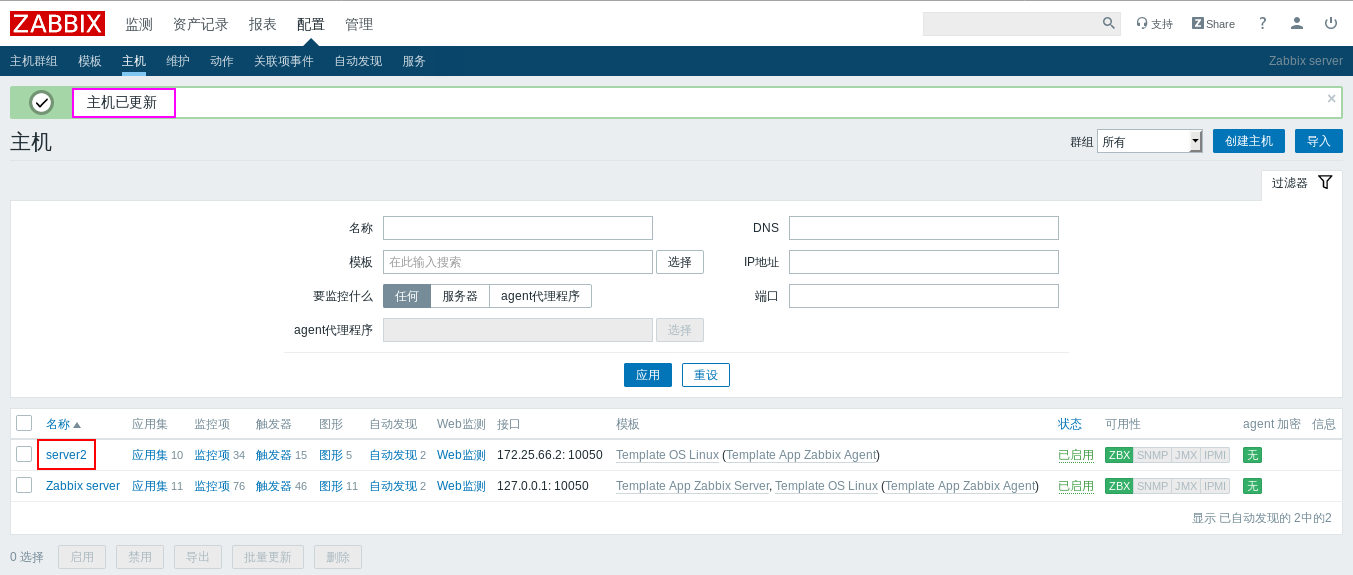Click IPMI availability badge for server2
The height and width of the screenshot is (575, 1353).
coord(1215,455)
